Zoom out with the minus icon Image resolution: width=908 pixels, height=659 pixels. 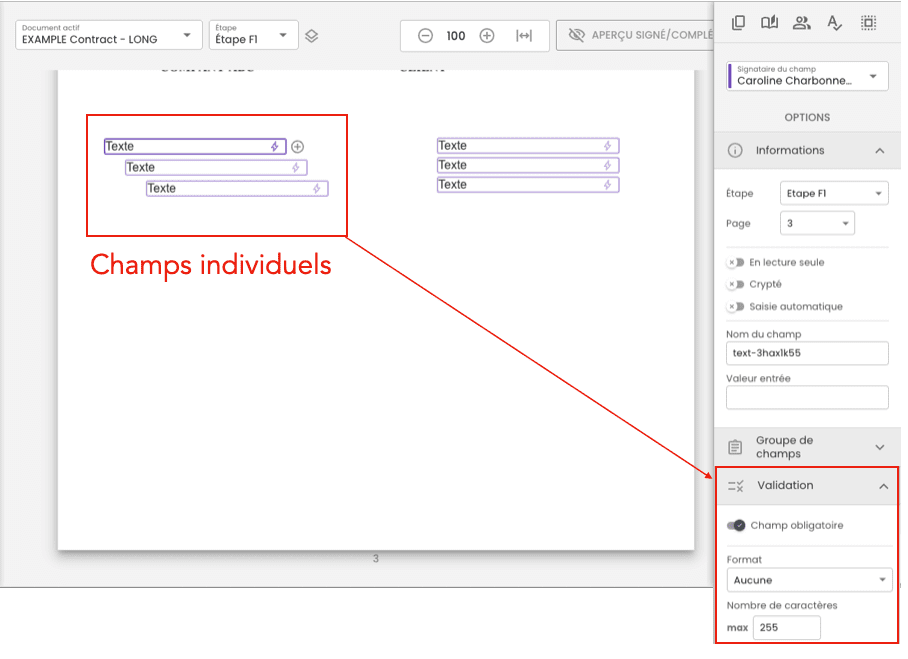coord(425,36)
